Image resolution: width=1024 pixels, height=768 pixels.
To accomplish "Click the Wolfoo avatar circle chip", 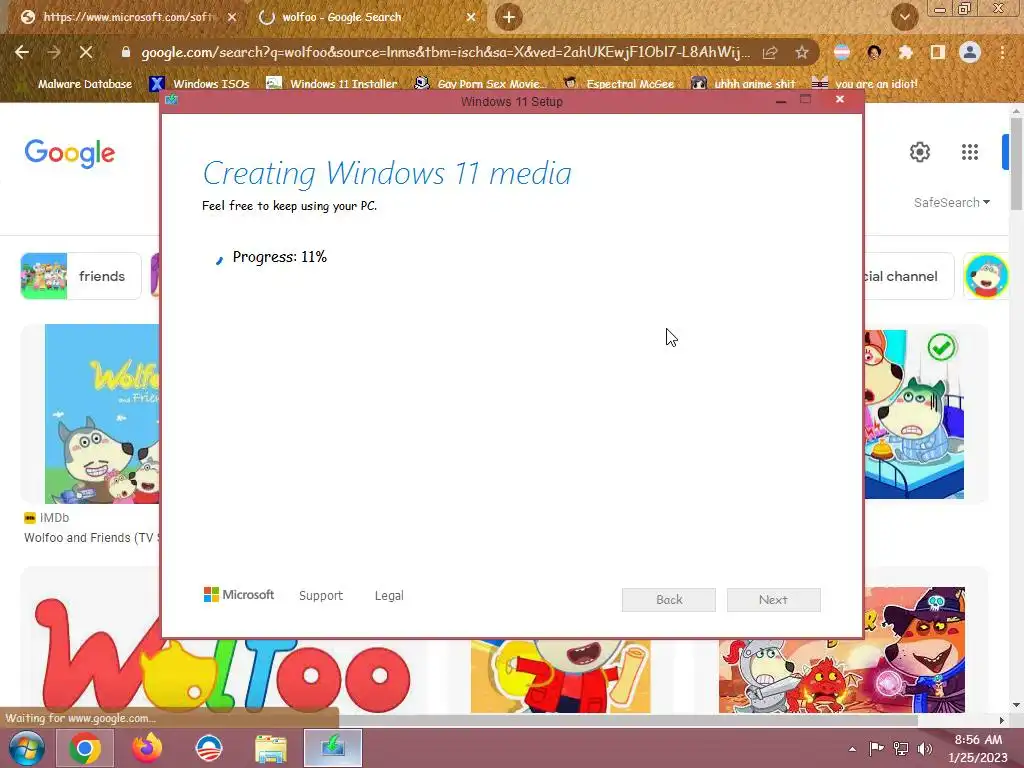I will tap(986, 276).
